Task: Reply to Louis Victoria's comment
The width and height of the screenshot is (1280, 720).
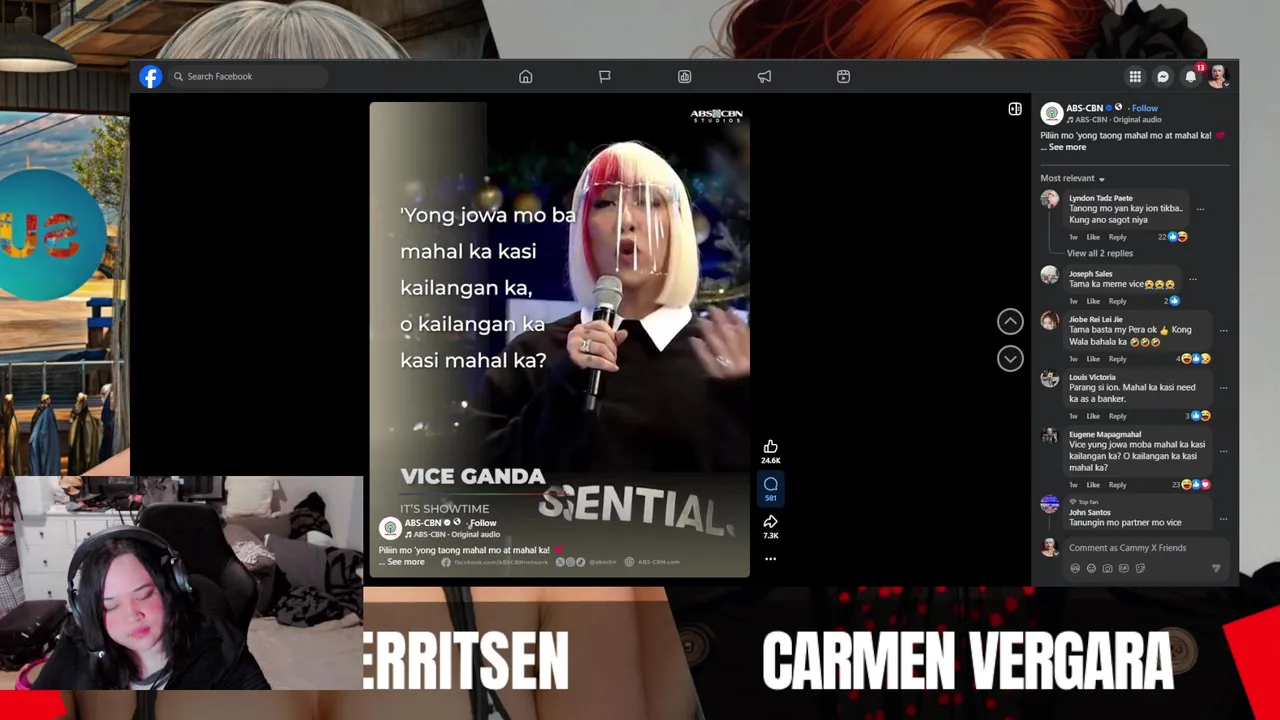Action: 1117,416
